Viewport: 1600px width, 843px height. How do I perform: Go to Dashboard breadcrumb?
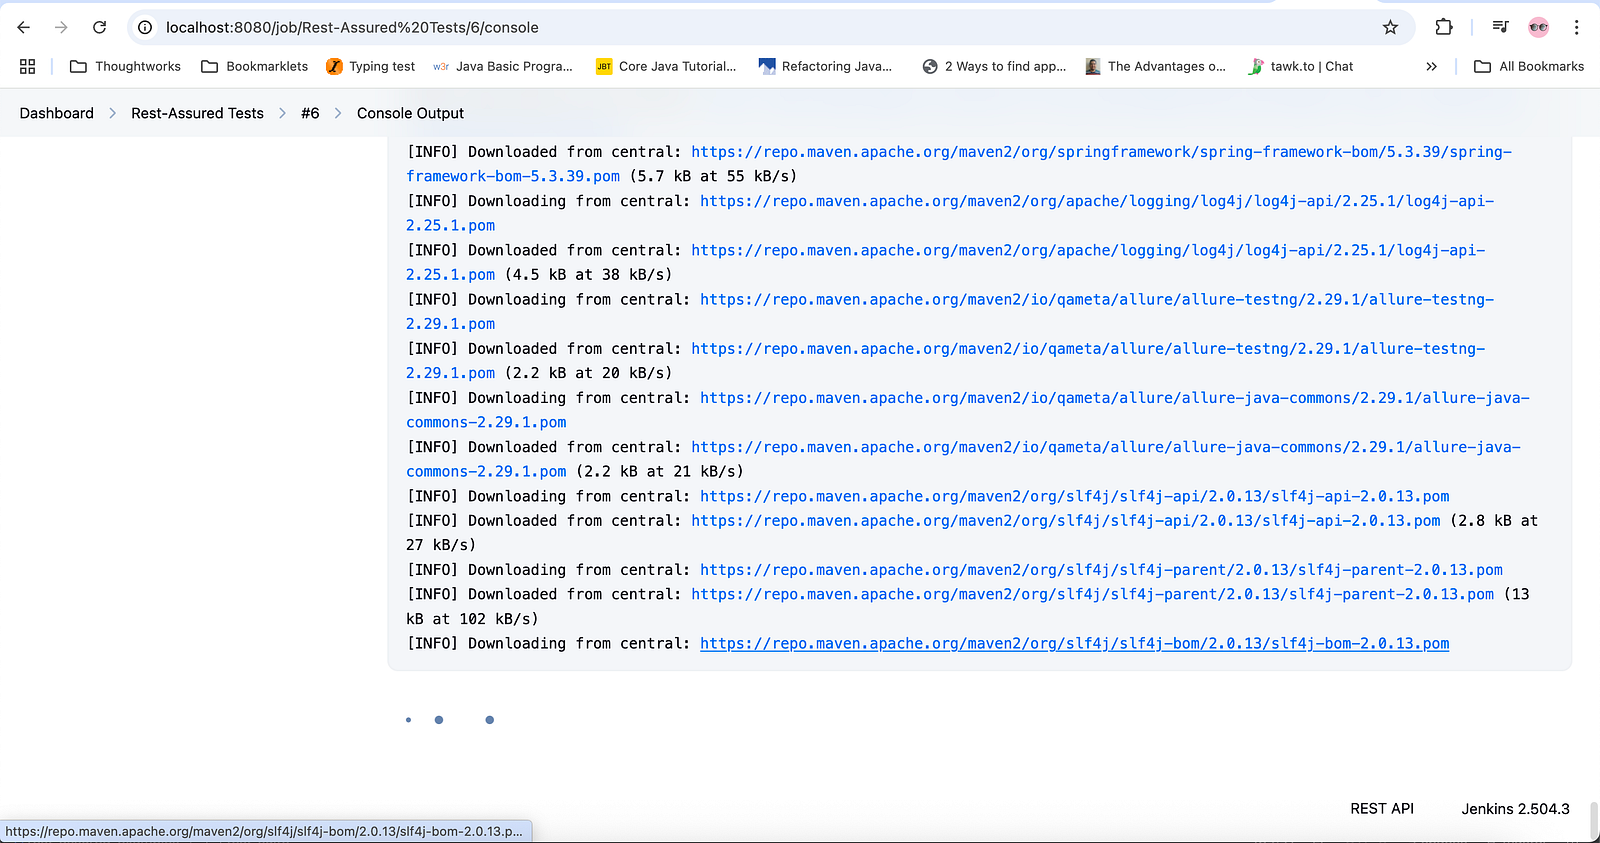tap(57, 113)
